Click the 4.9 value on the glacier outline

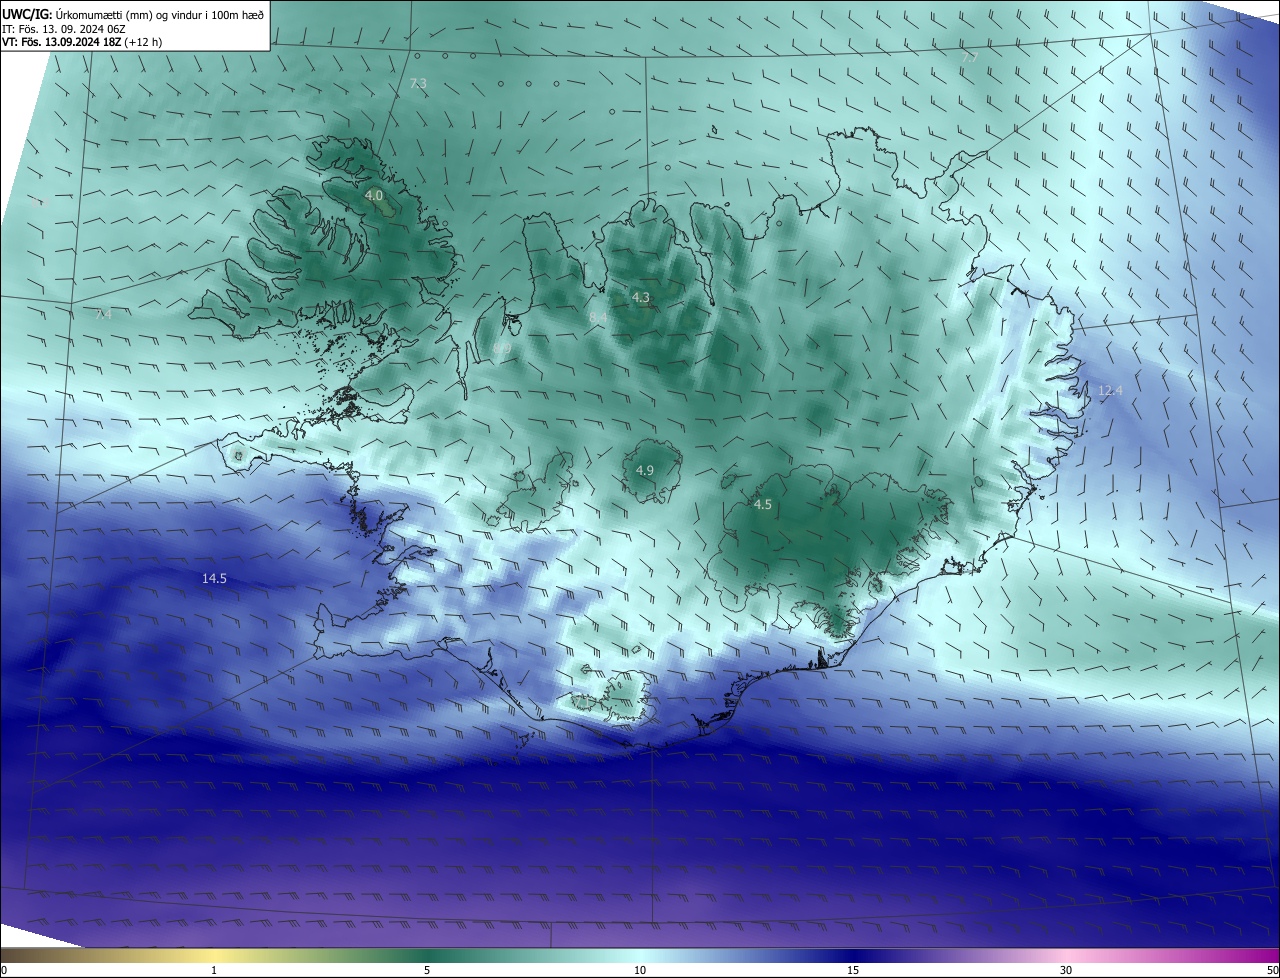pyautogui.click(x=645, y=470)
